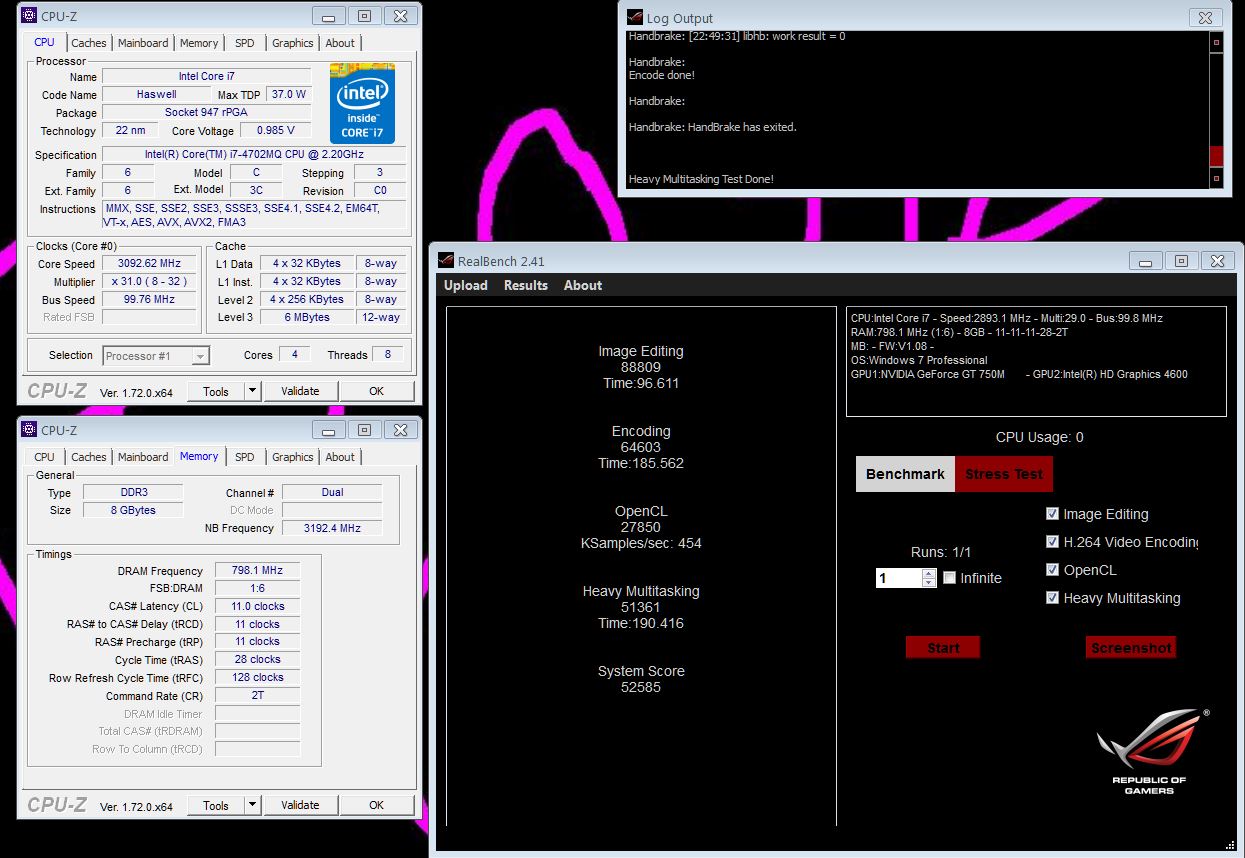Click the Core Speed value 3092.62 MHz

tap(150, 264)
